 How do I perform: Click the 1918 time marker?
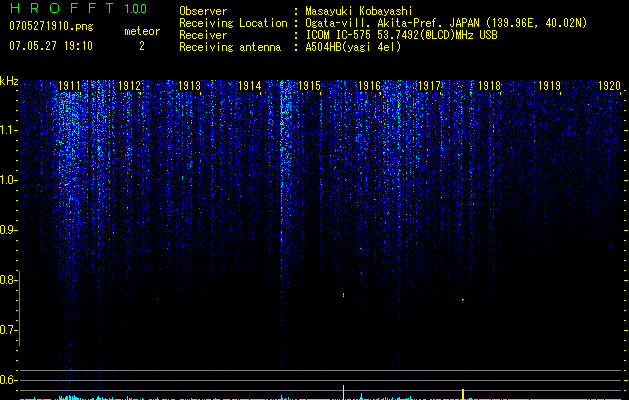(x=489, y=86)
